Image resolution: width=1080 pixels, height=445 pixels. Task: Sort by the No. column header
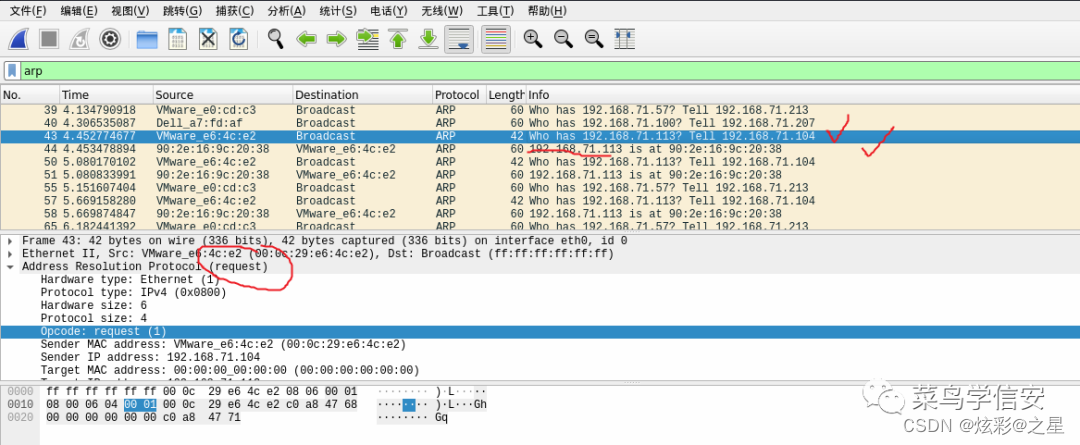[x=30, y=94]
